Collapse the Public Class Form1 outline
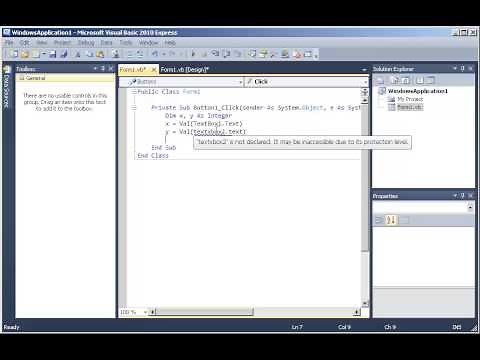The width and height of the screenshot is (480, 360). coord(134,92)
